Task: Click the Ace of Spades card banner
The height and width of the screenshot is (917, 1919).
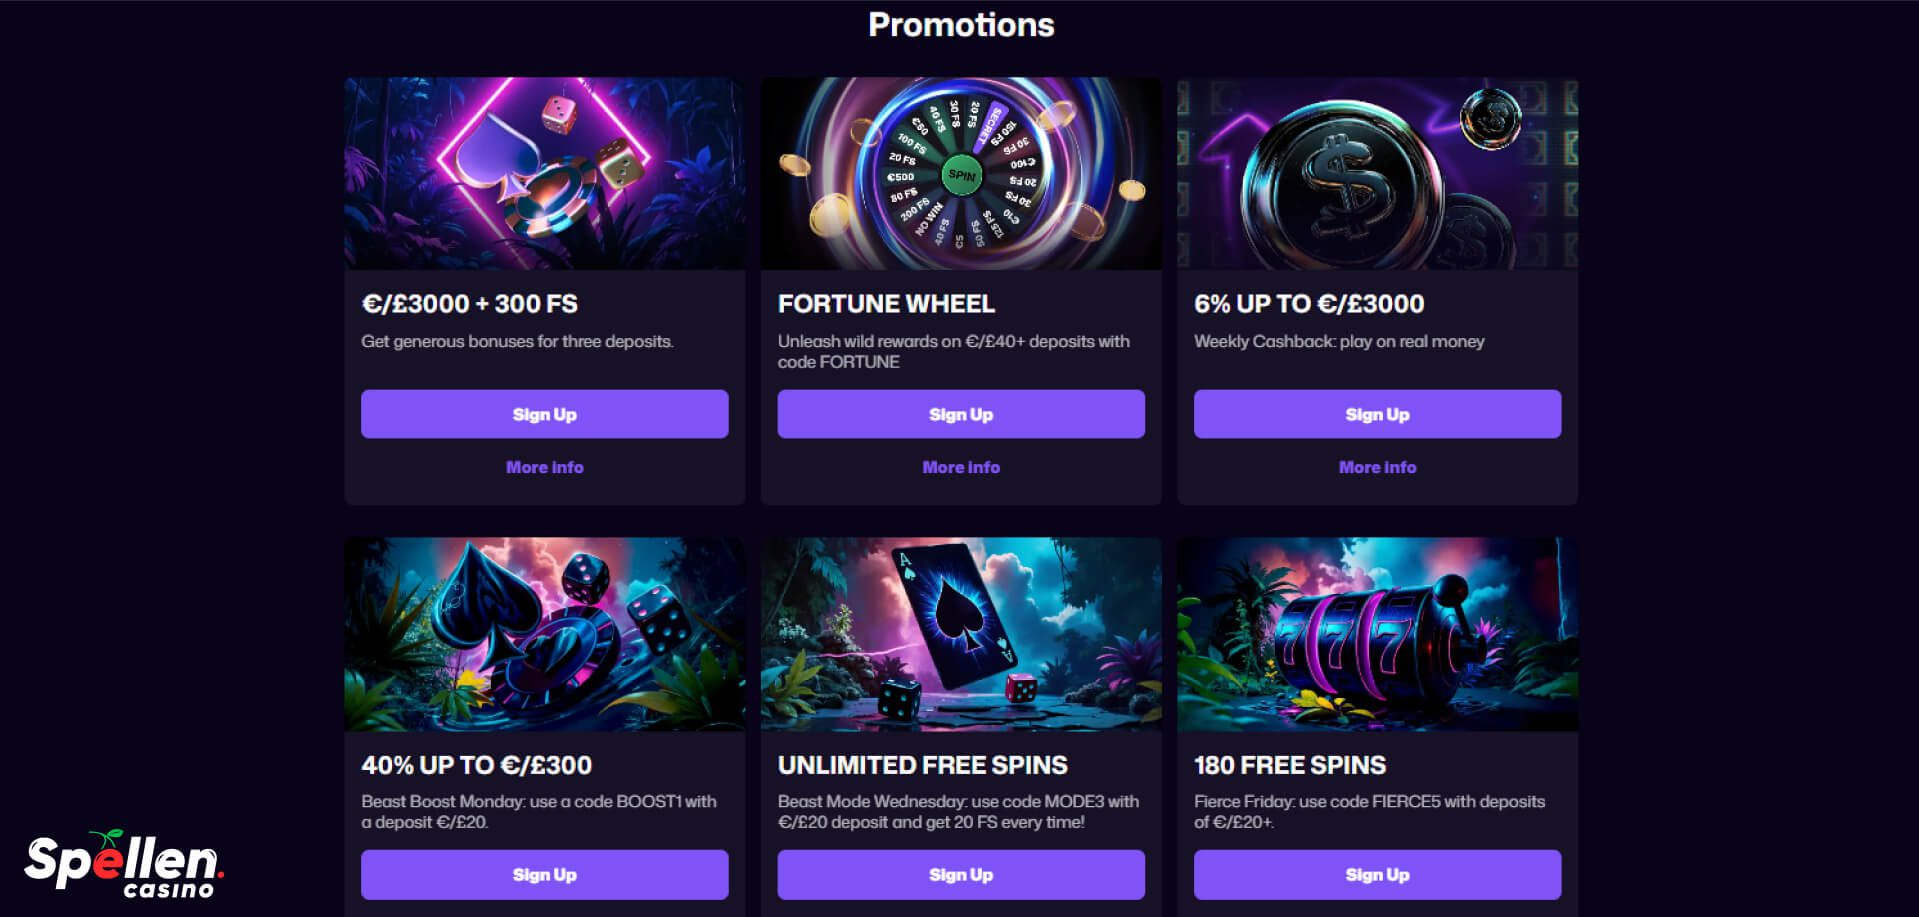Action: pos(961,634)
